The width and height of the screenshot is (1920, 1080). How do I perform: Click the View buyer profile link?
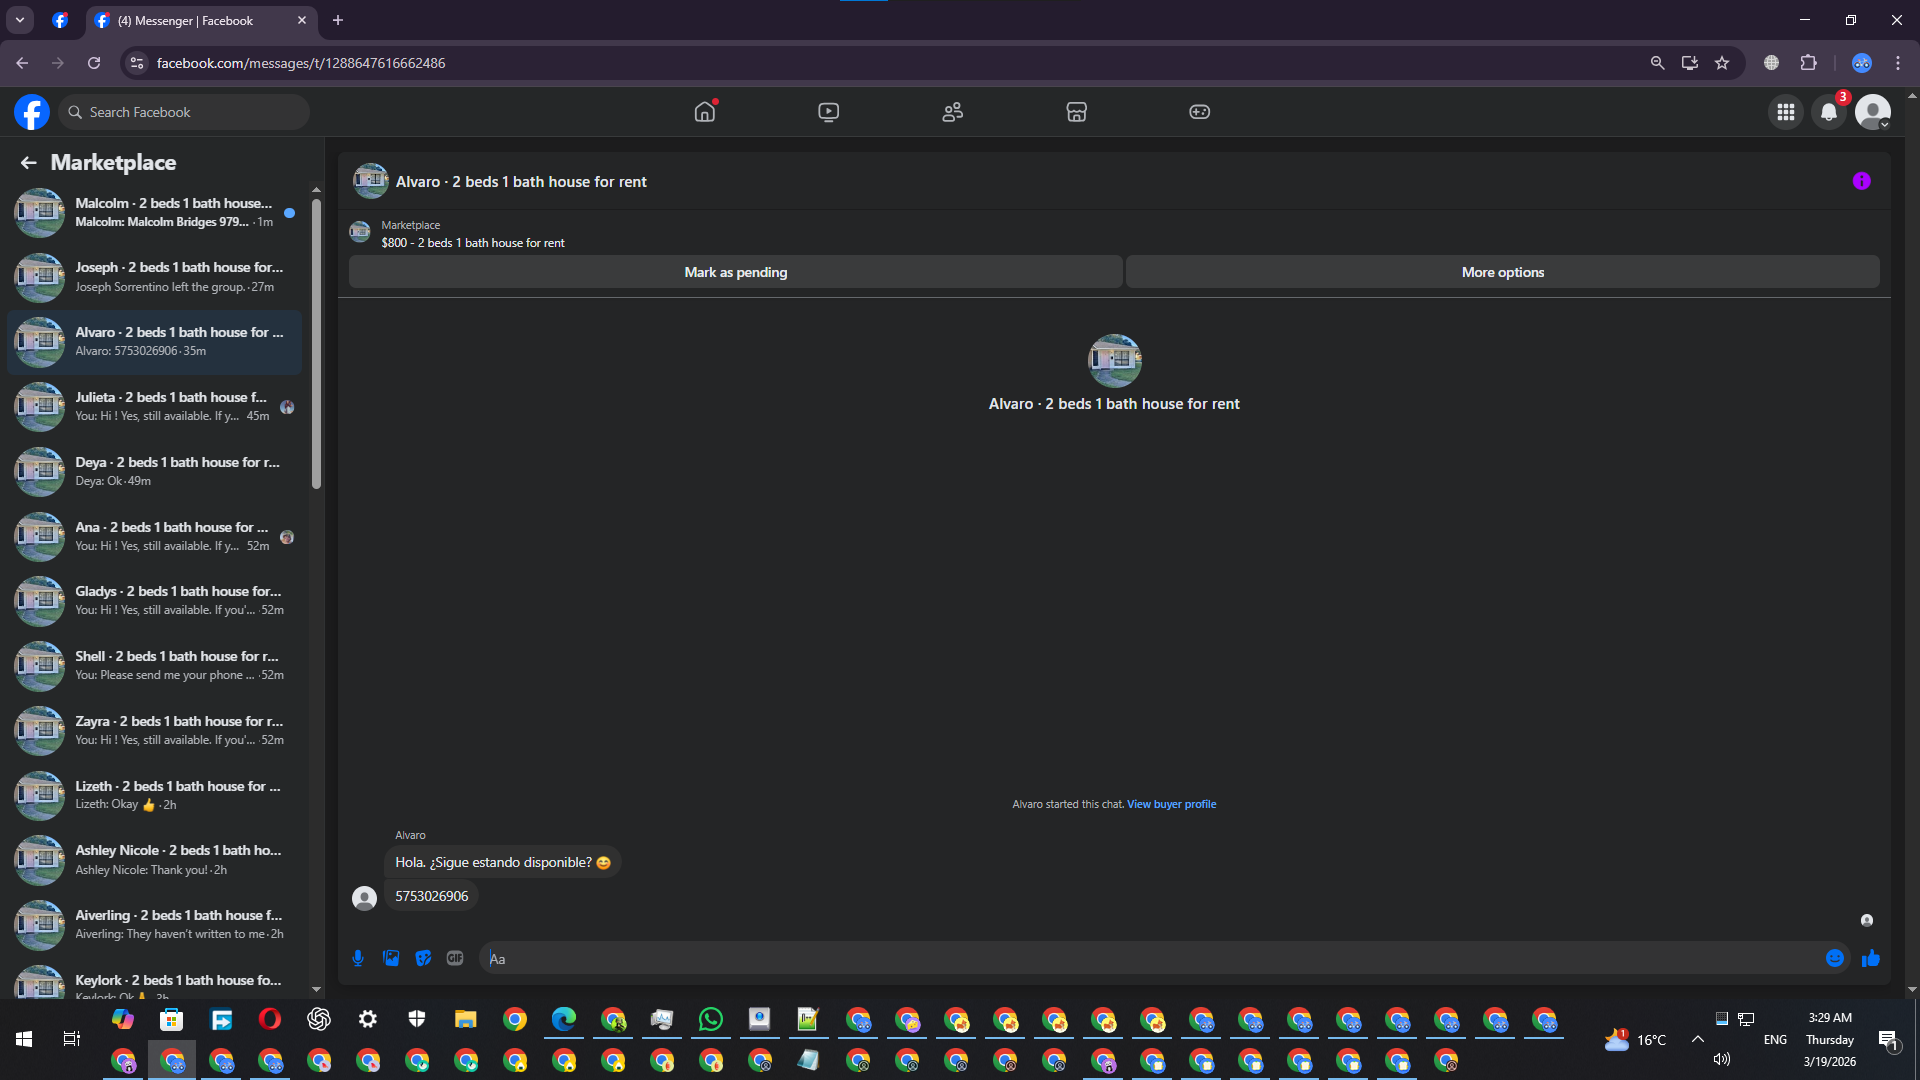pyautogui.click(x=1171, y=804)
